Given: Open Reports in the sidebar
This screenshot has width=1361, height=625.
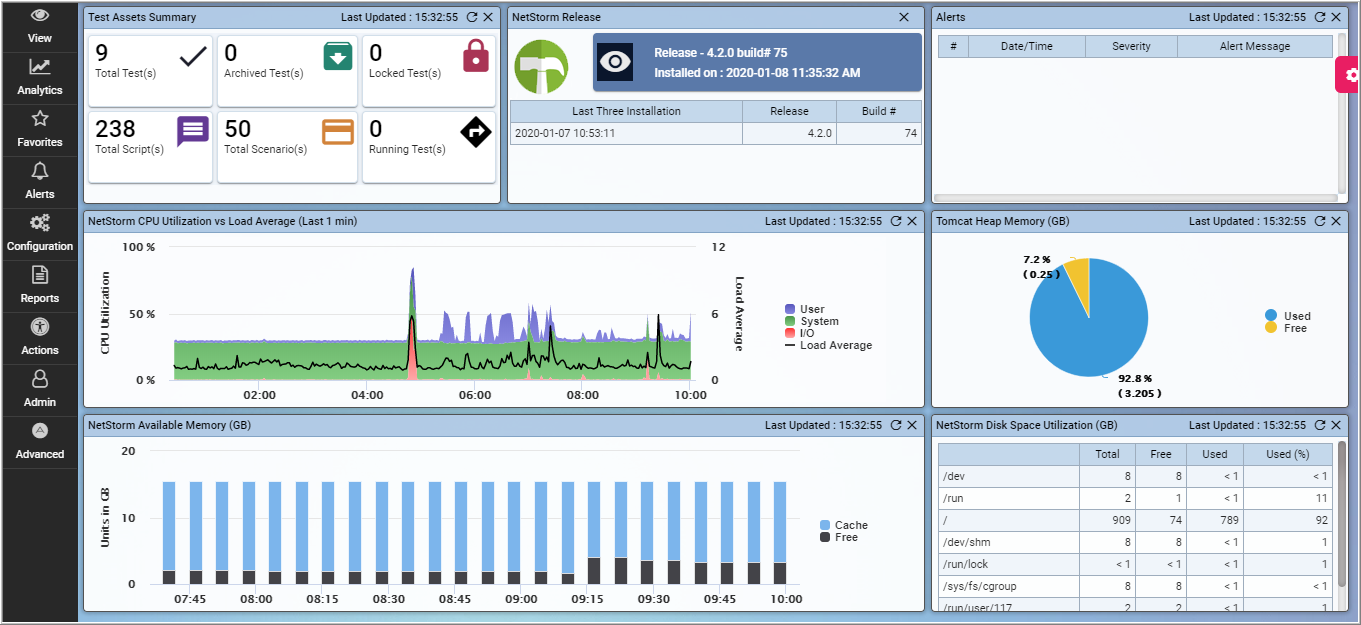Looking at the screenshot, I should [x=39, y=287].
